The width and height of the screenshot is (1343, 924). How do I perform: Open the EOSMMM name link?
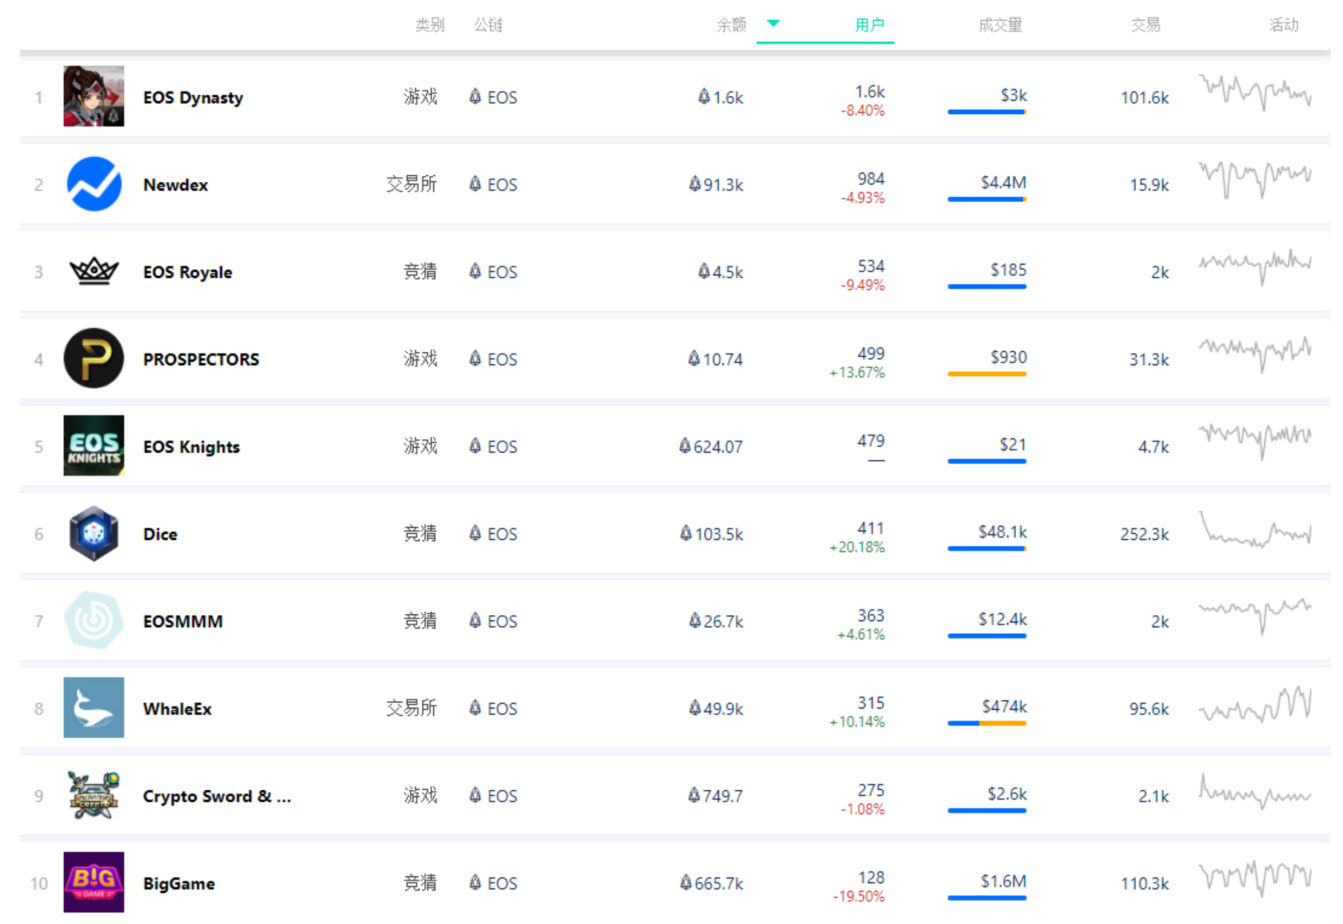(x=183, y=621)
